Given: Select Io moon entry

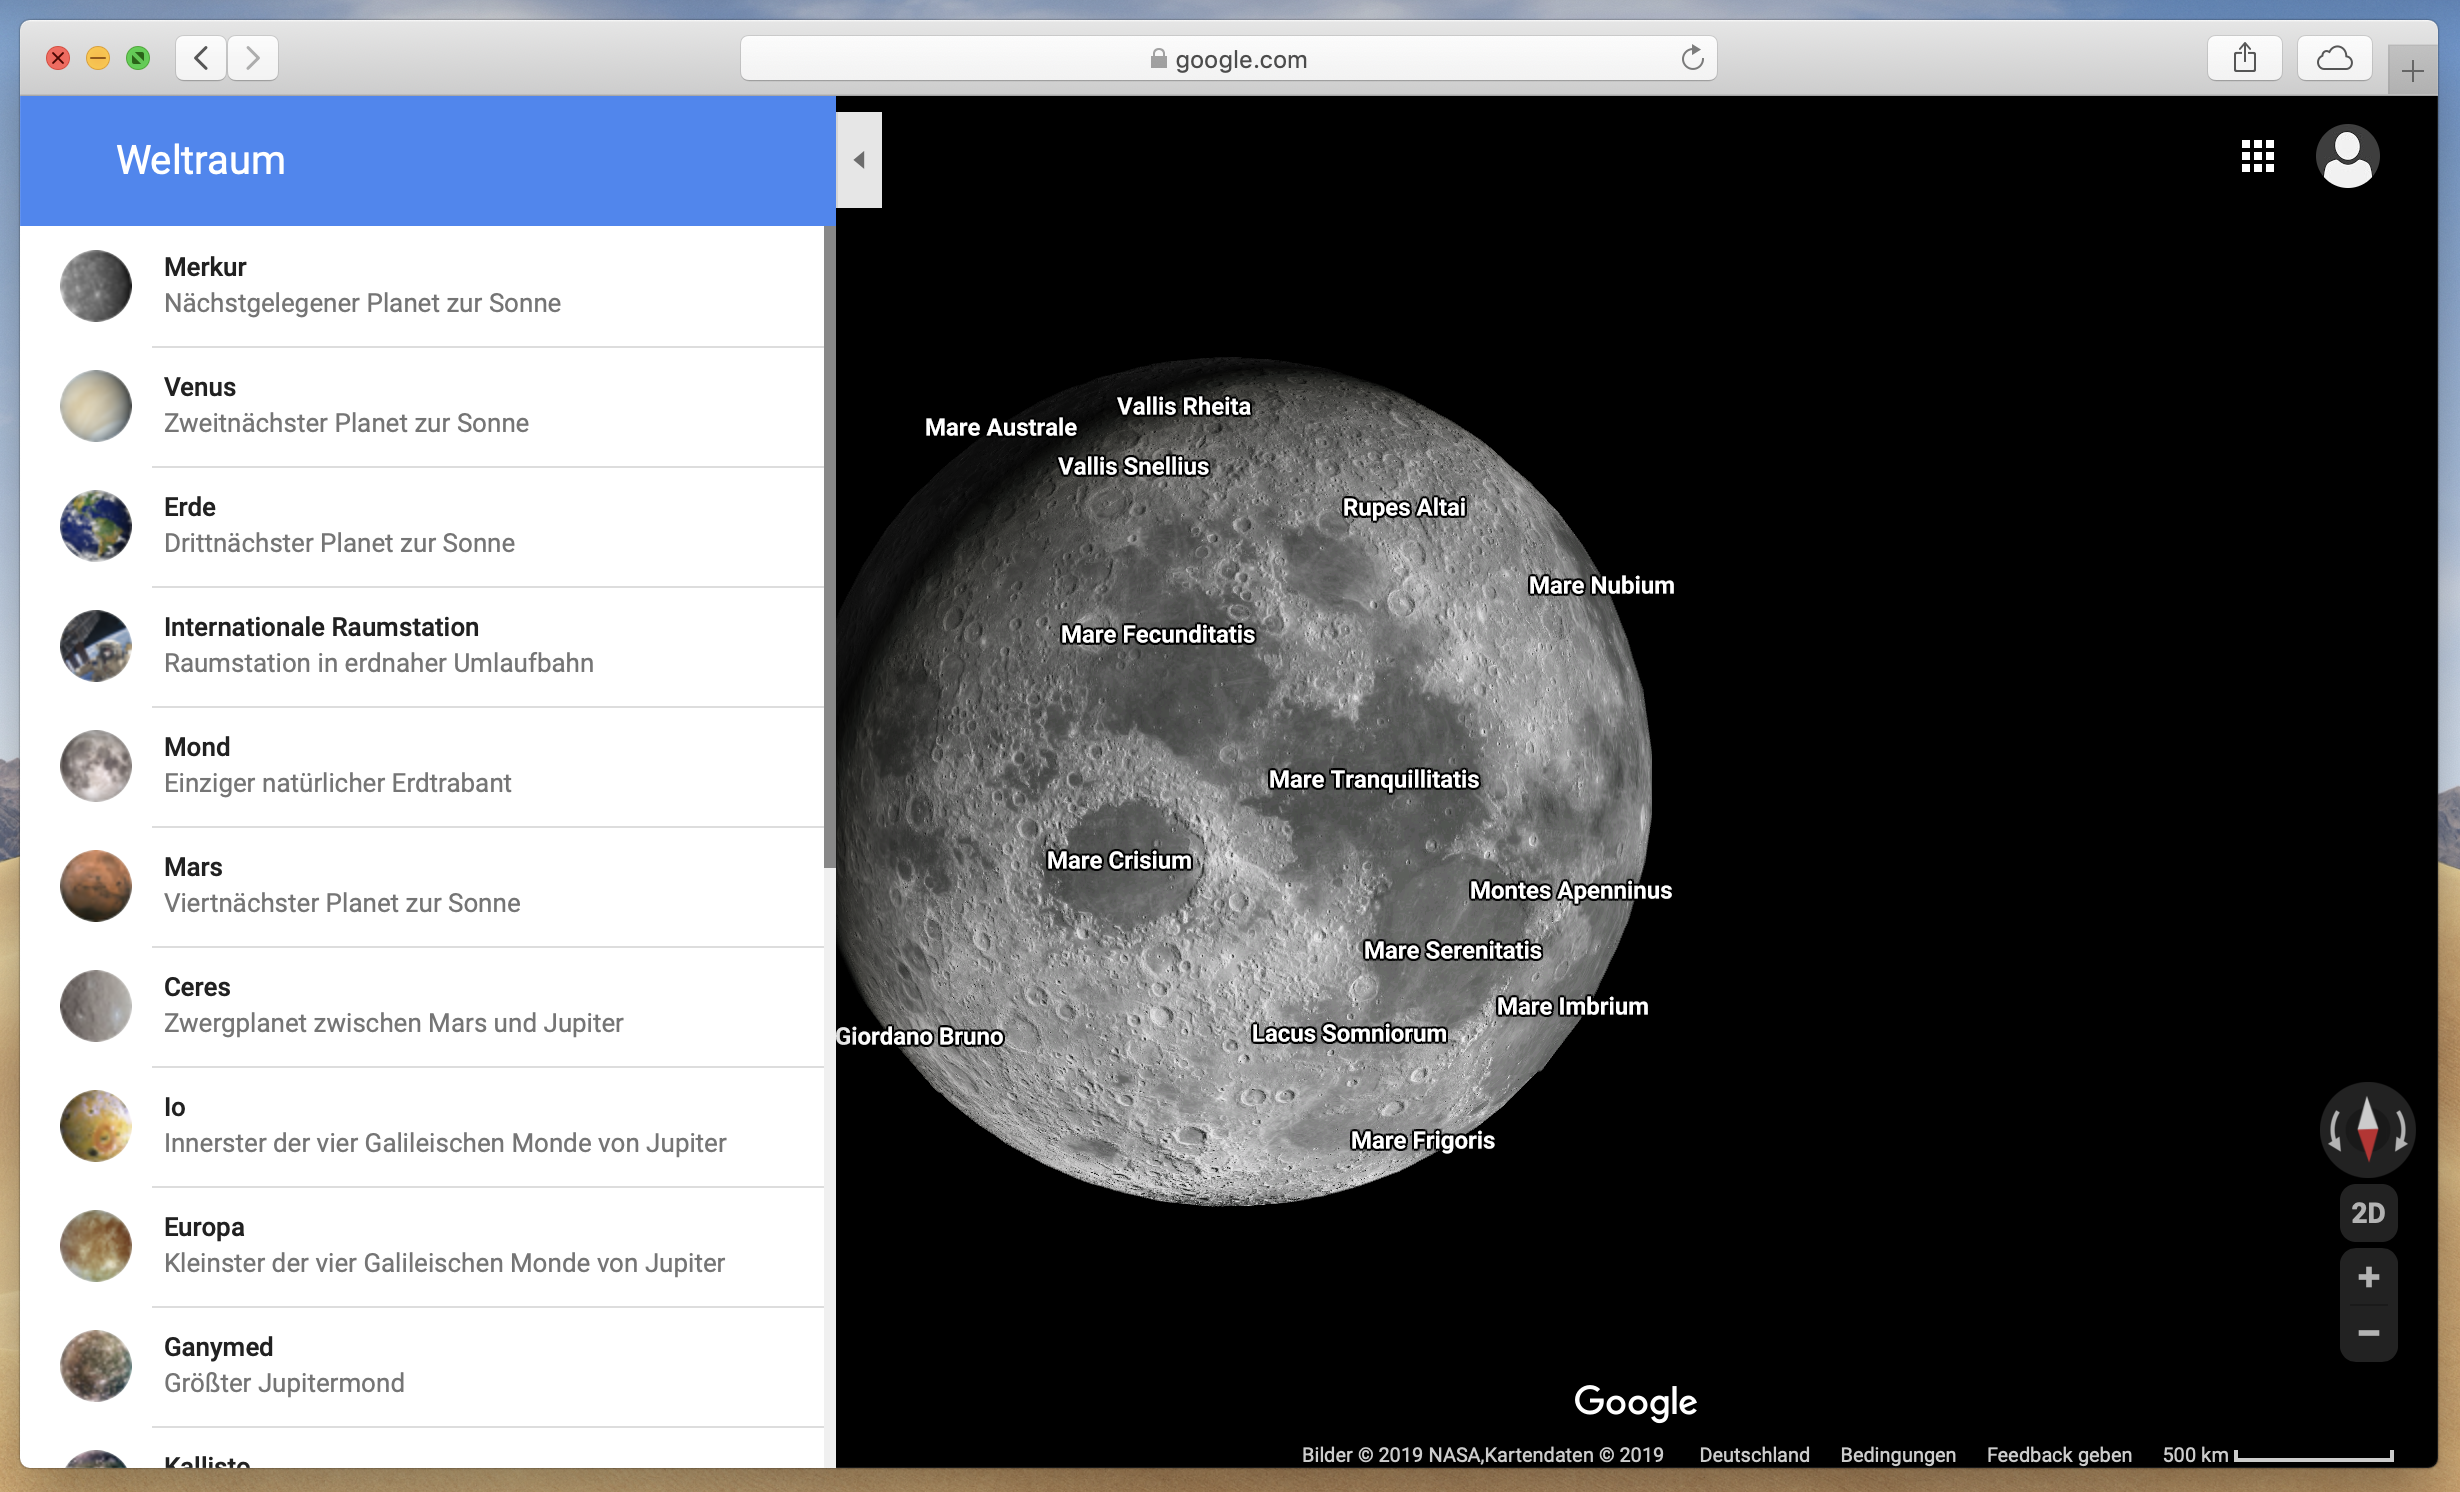Looking at the screenshot, I should pyautogui.click(x=422, y=1126).
